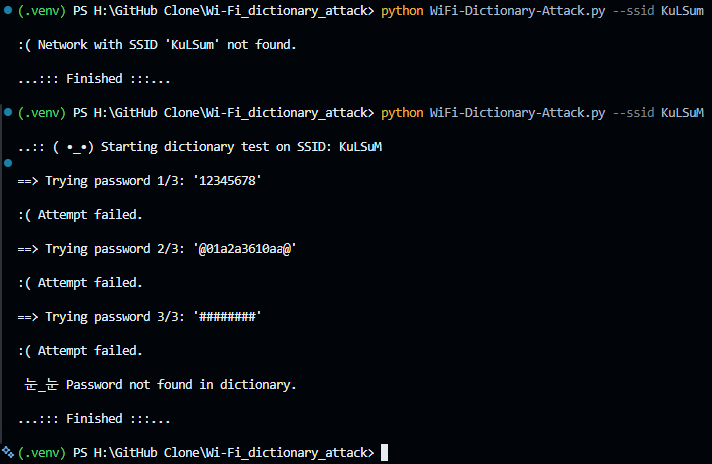Click the SSID 'KuLSum' not found message

click(157, 44)
